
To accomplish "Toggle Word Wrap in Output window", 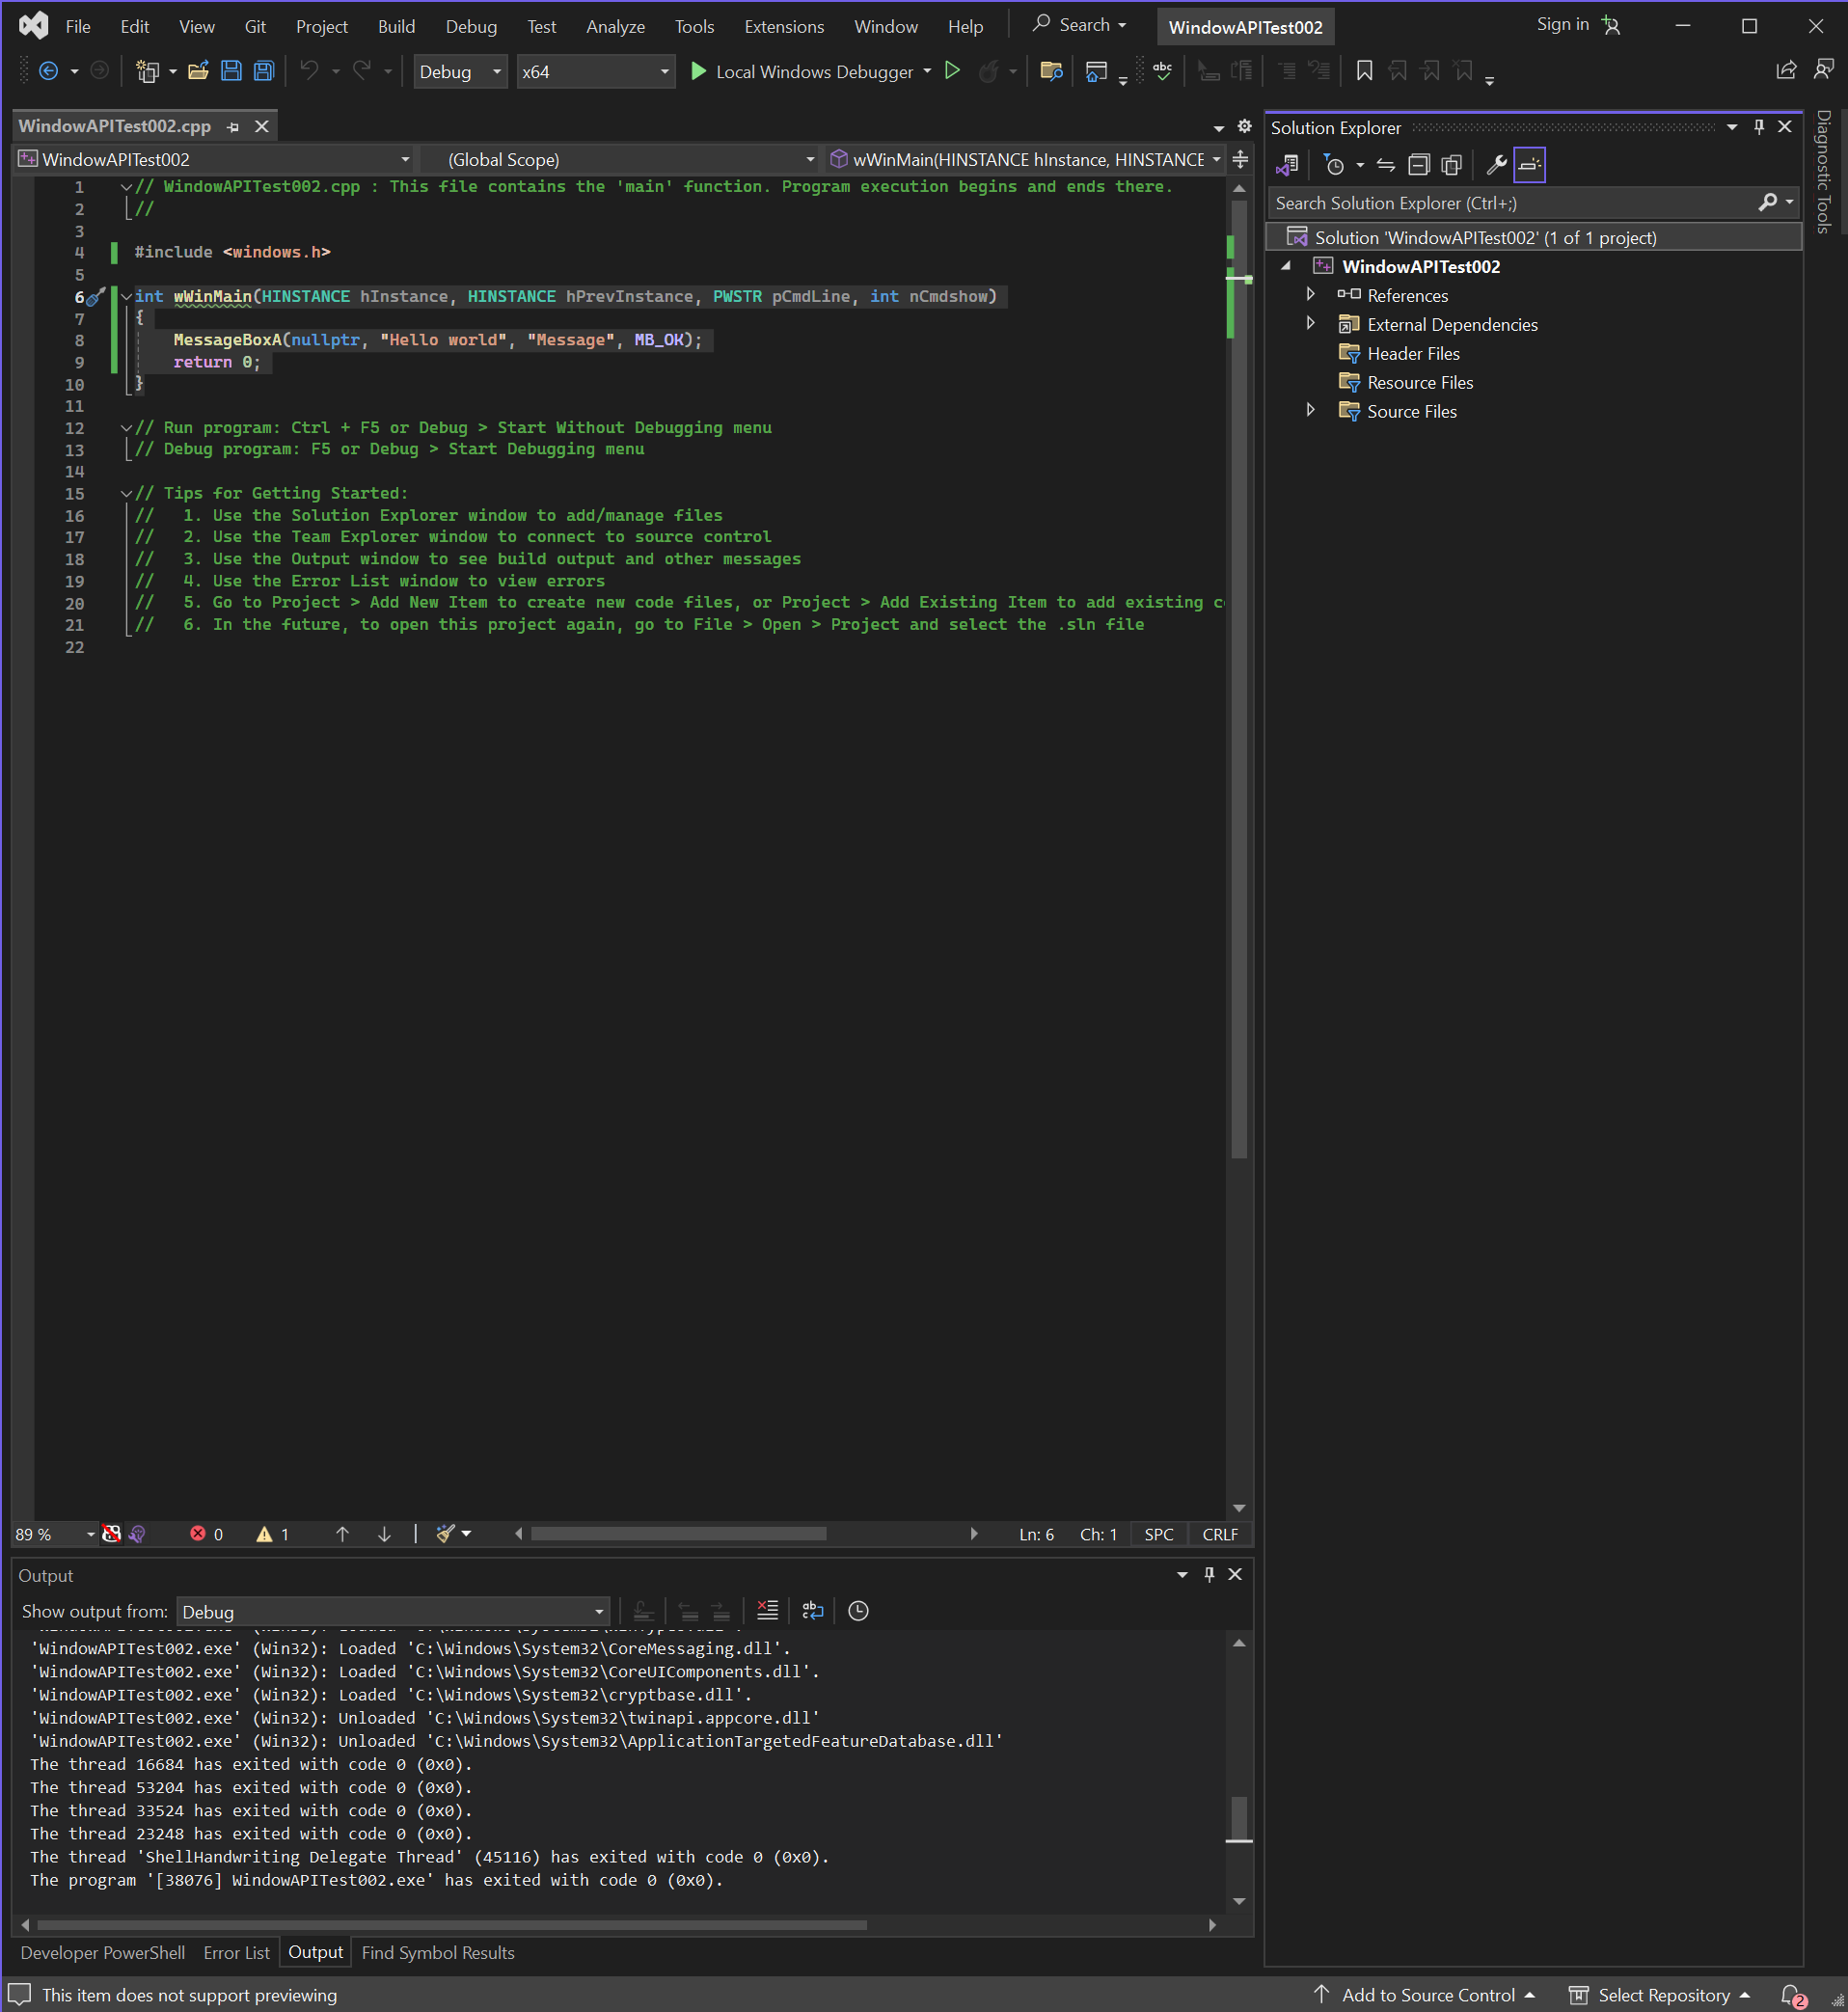I will tap(813, 1610).
